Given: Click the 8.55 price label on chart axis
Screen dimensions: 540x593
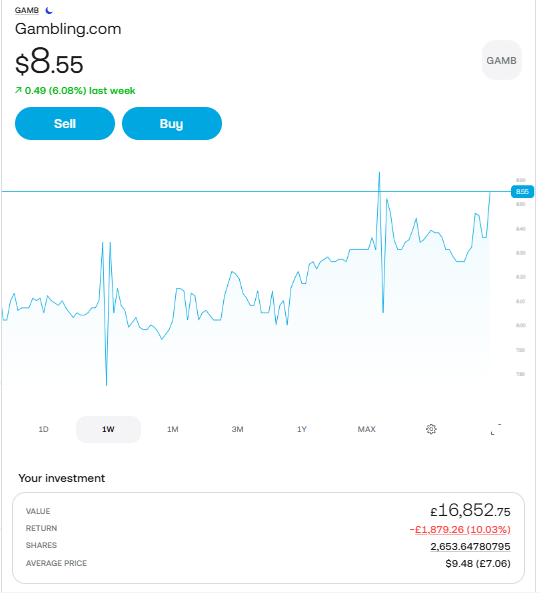Looking at the screenshot, I should click(x=522, y=192).
